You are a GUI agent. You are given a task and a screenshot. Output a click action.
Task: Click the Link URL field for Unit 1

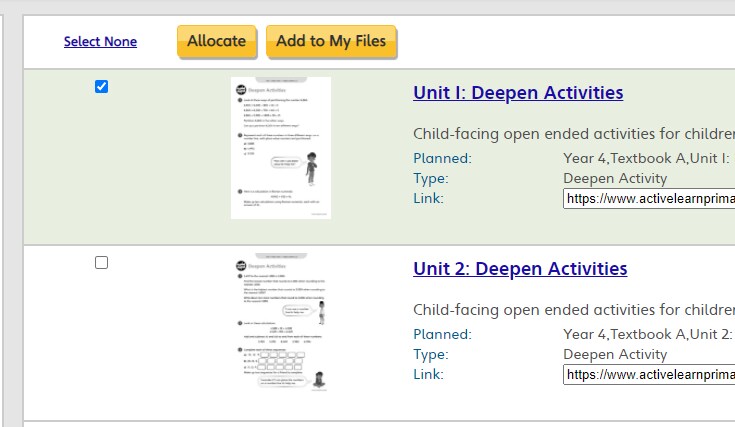tap(648, 199)
